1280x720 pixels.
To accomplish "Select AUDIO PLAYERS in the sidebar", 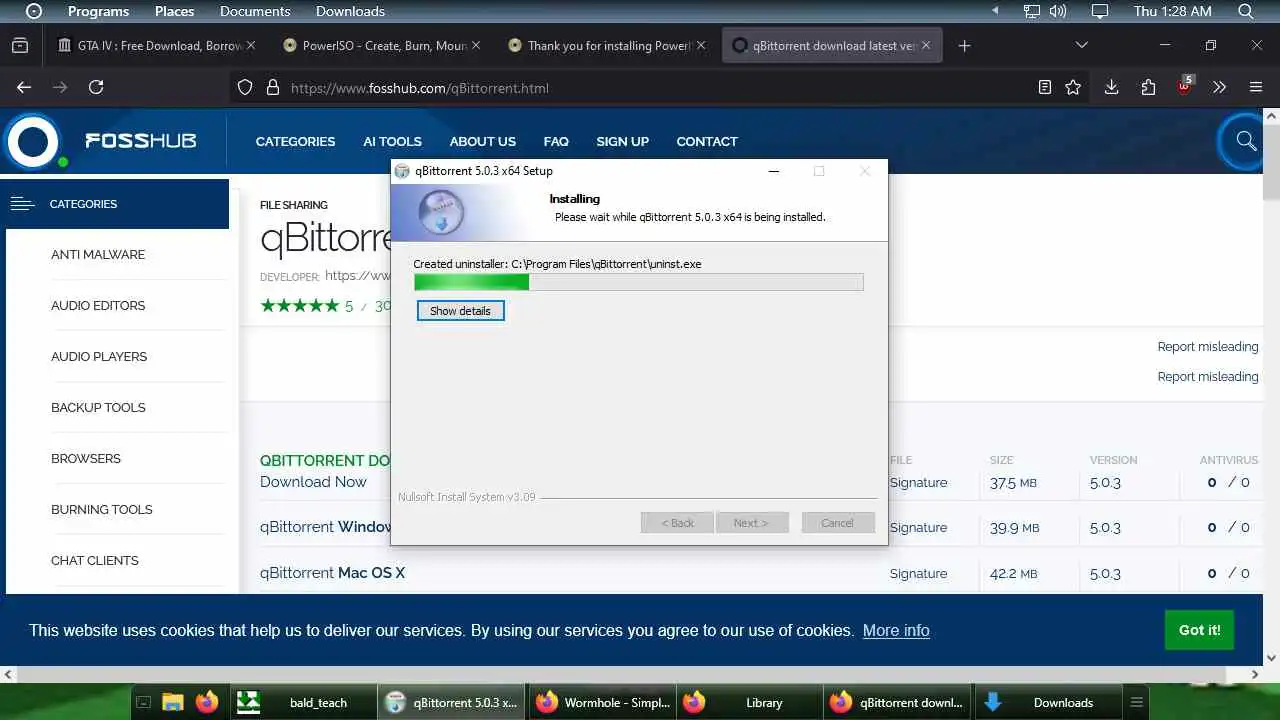I will pos(99,356).
